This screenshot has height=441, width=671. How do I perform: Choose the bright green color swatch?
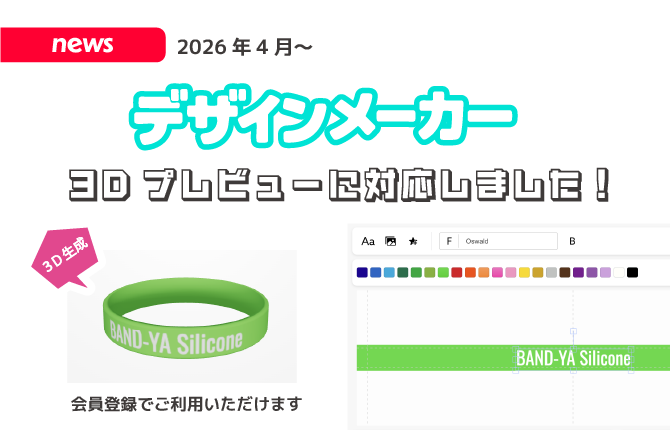443,272
